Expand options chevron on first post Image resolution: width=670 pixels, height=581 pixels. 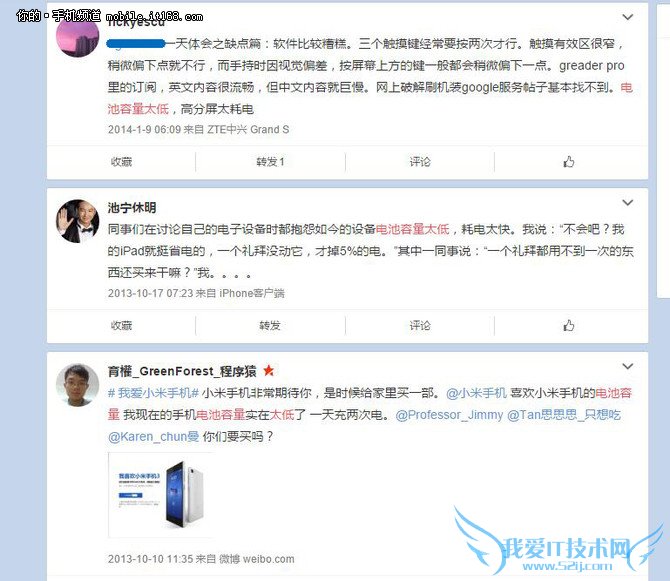[627, 17]
